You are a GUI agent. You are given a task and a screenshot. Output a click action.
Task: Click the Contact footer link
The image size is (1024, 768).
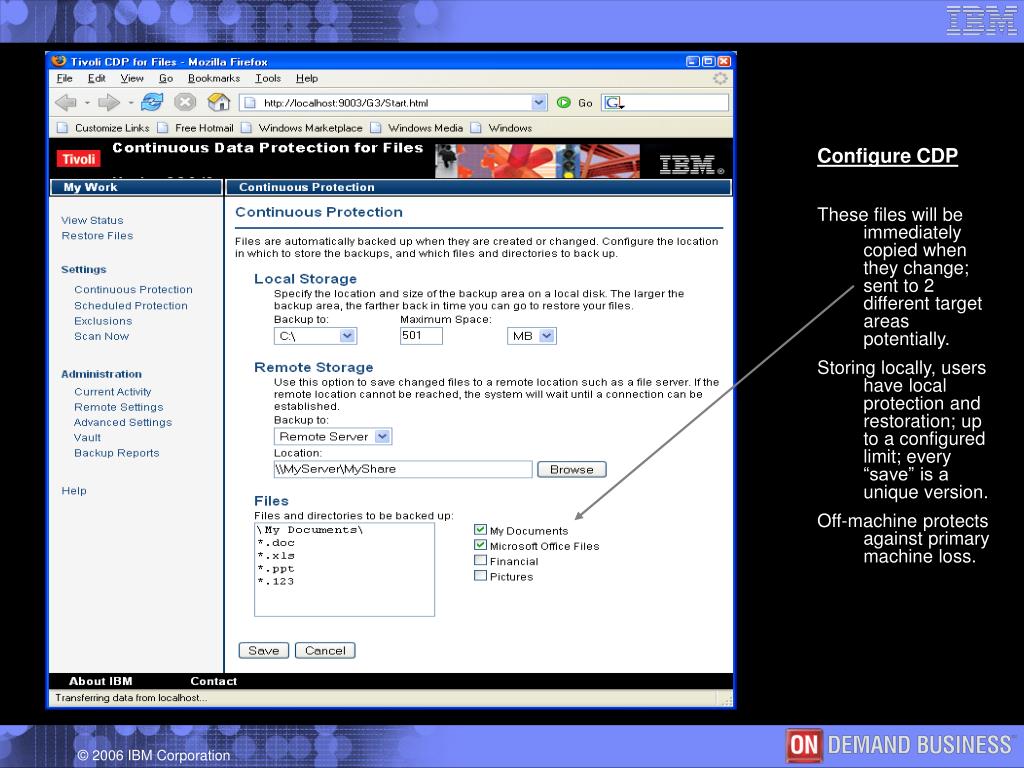(214, 681)
